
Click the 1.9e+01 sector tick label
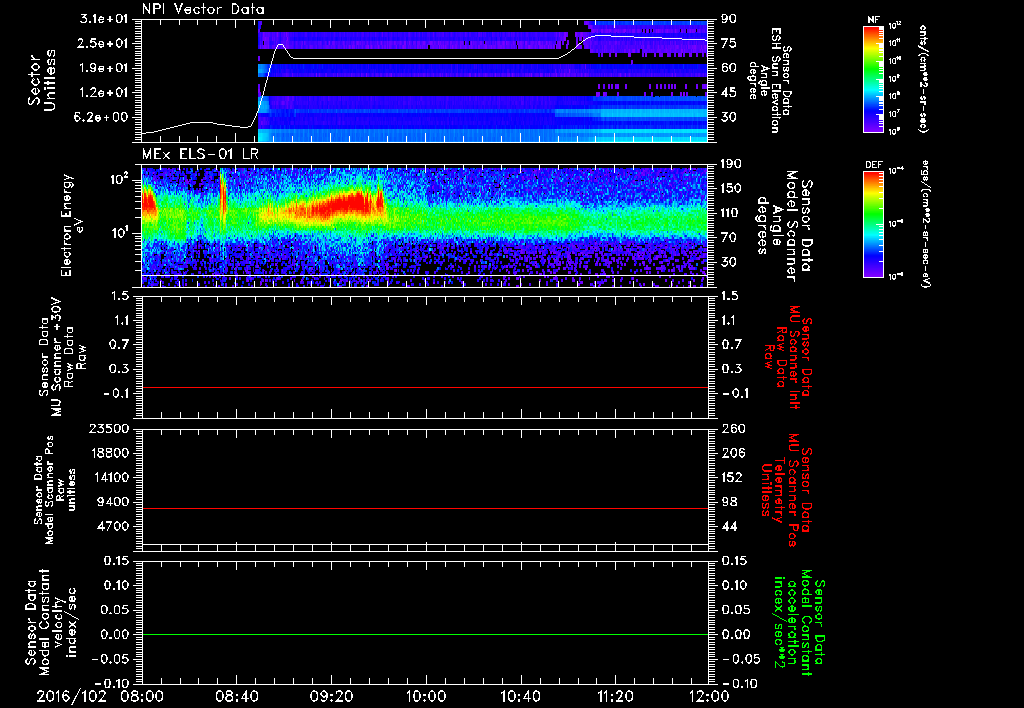pos(103,68)
